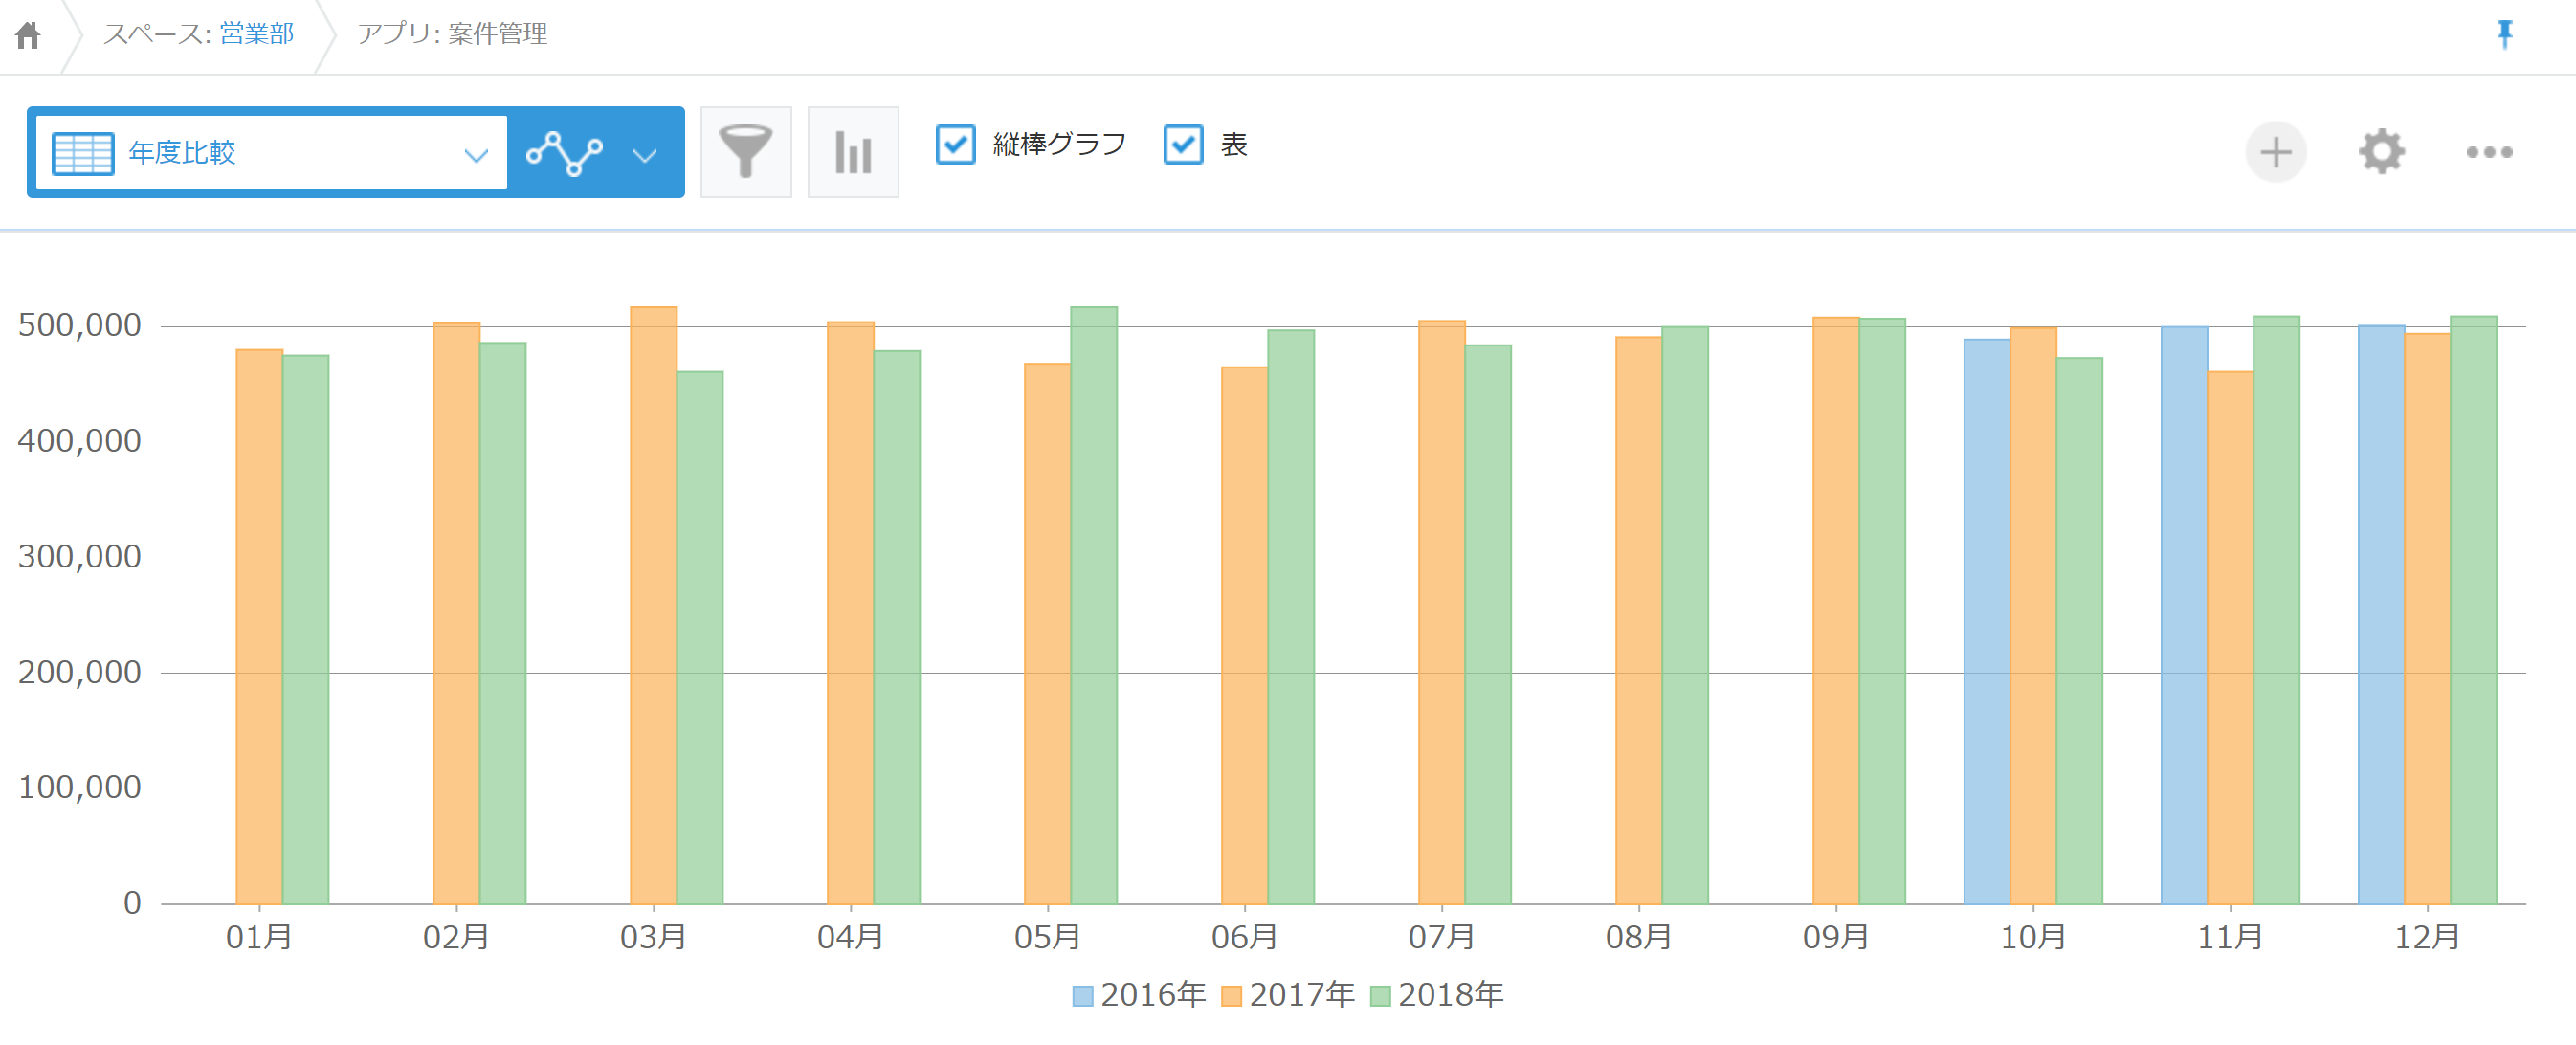This screenshot has height=1045, width=2576.
Task: Click the 01月 axis label
Action: click(x=259, y=937)
